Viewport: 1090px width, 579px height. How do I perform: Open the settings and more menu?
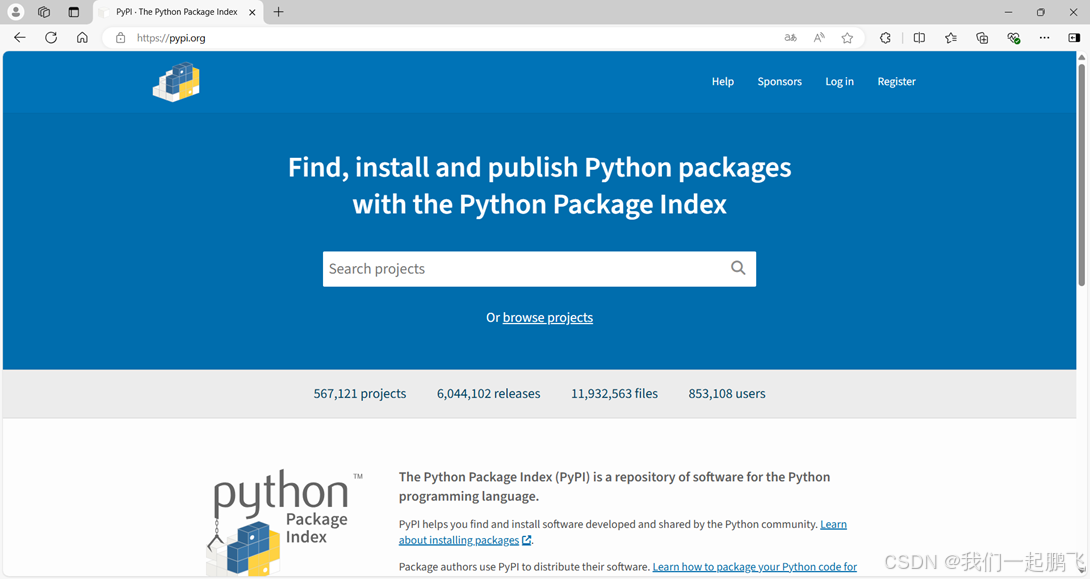pyautogui.click(x=1044, y=38)
